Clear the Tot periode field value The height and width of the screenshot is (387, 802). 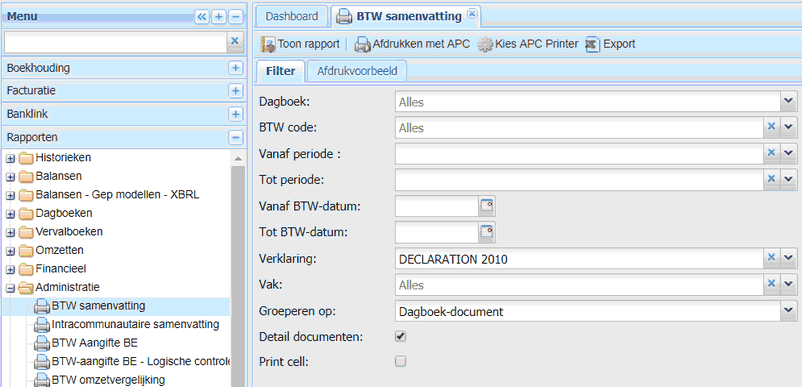tap(771, 179)
